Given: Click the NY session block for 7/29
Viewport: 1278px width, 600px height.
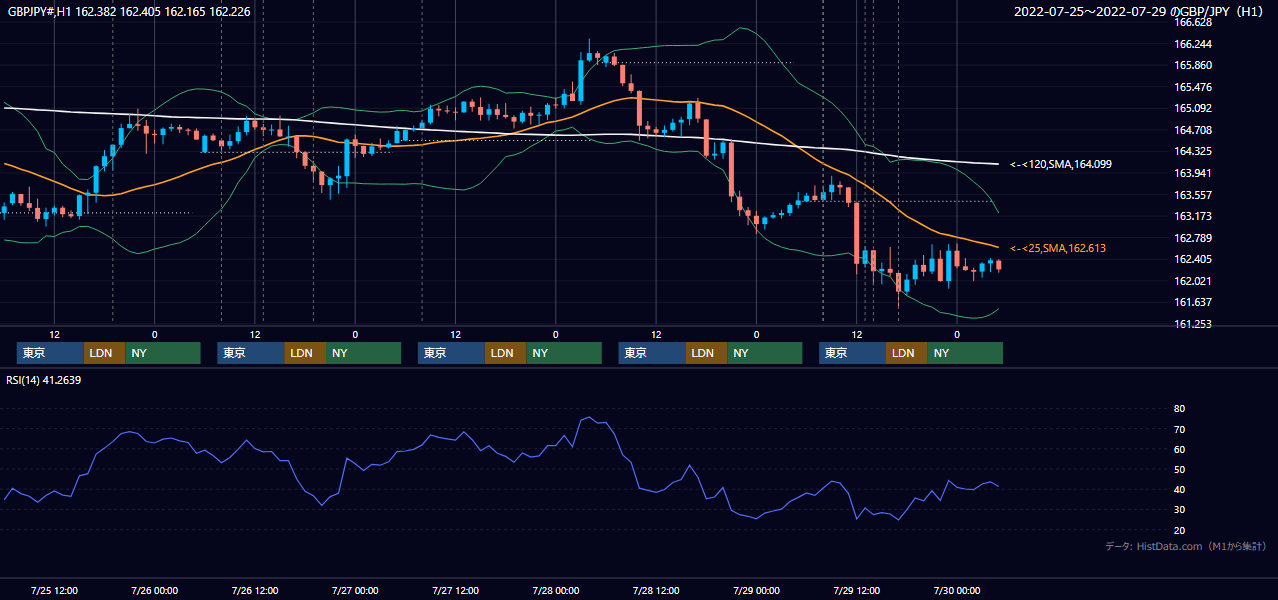Looking at the screenshot, I should [x=965, y=353].
